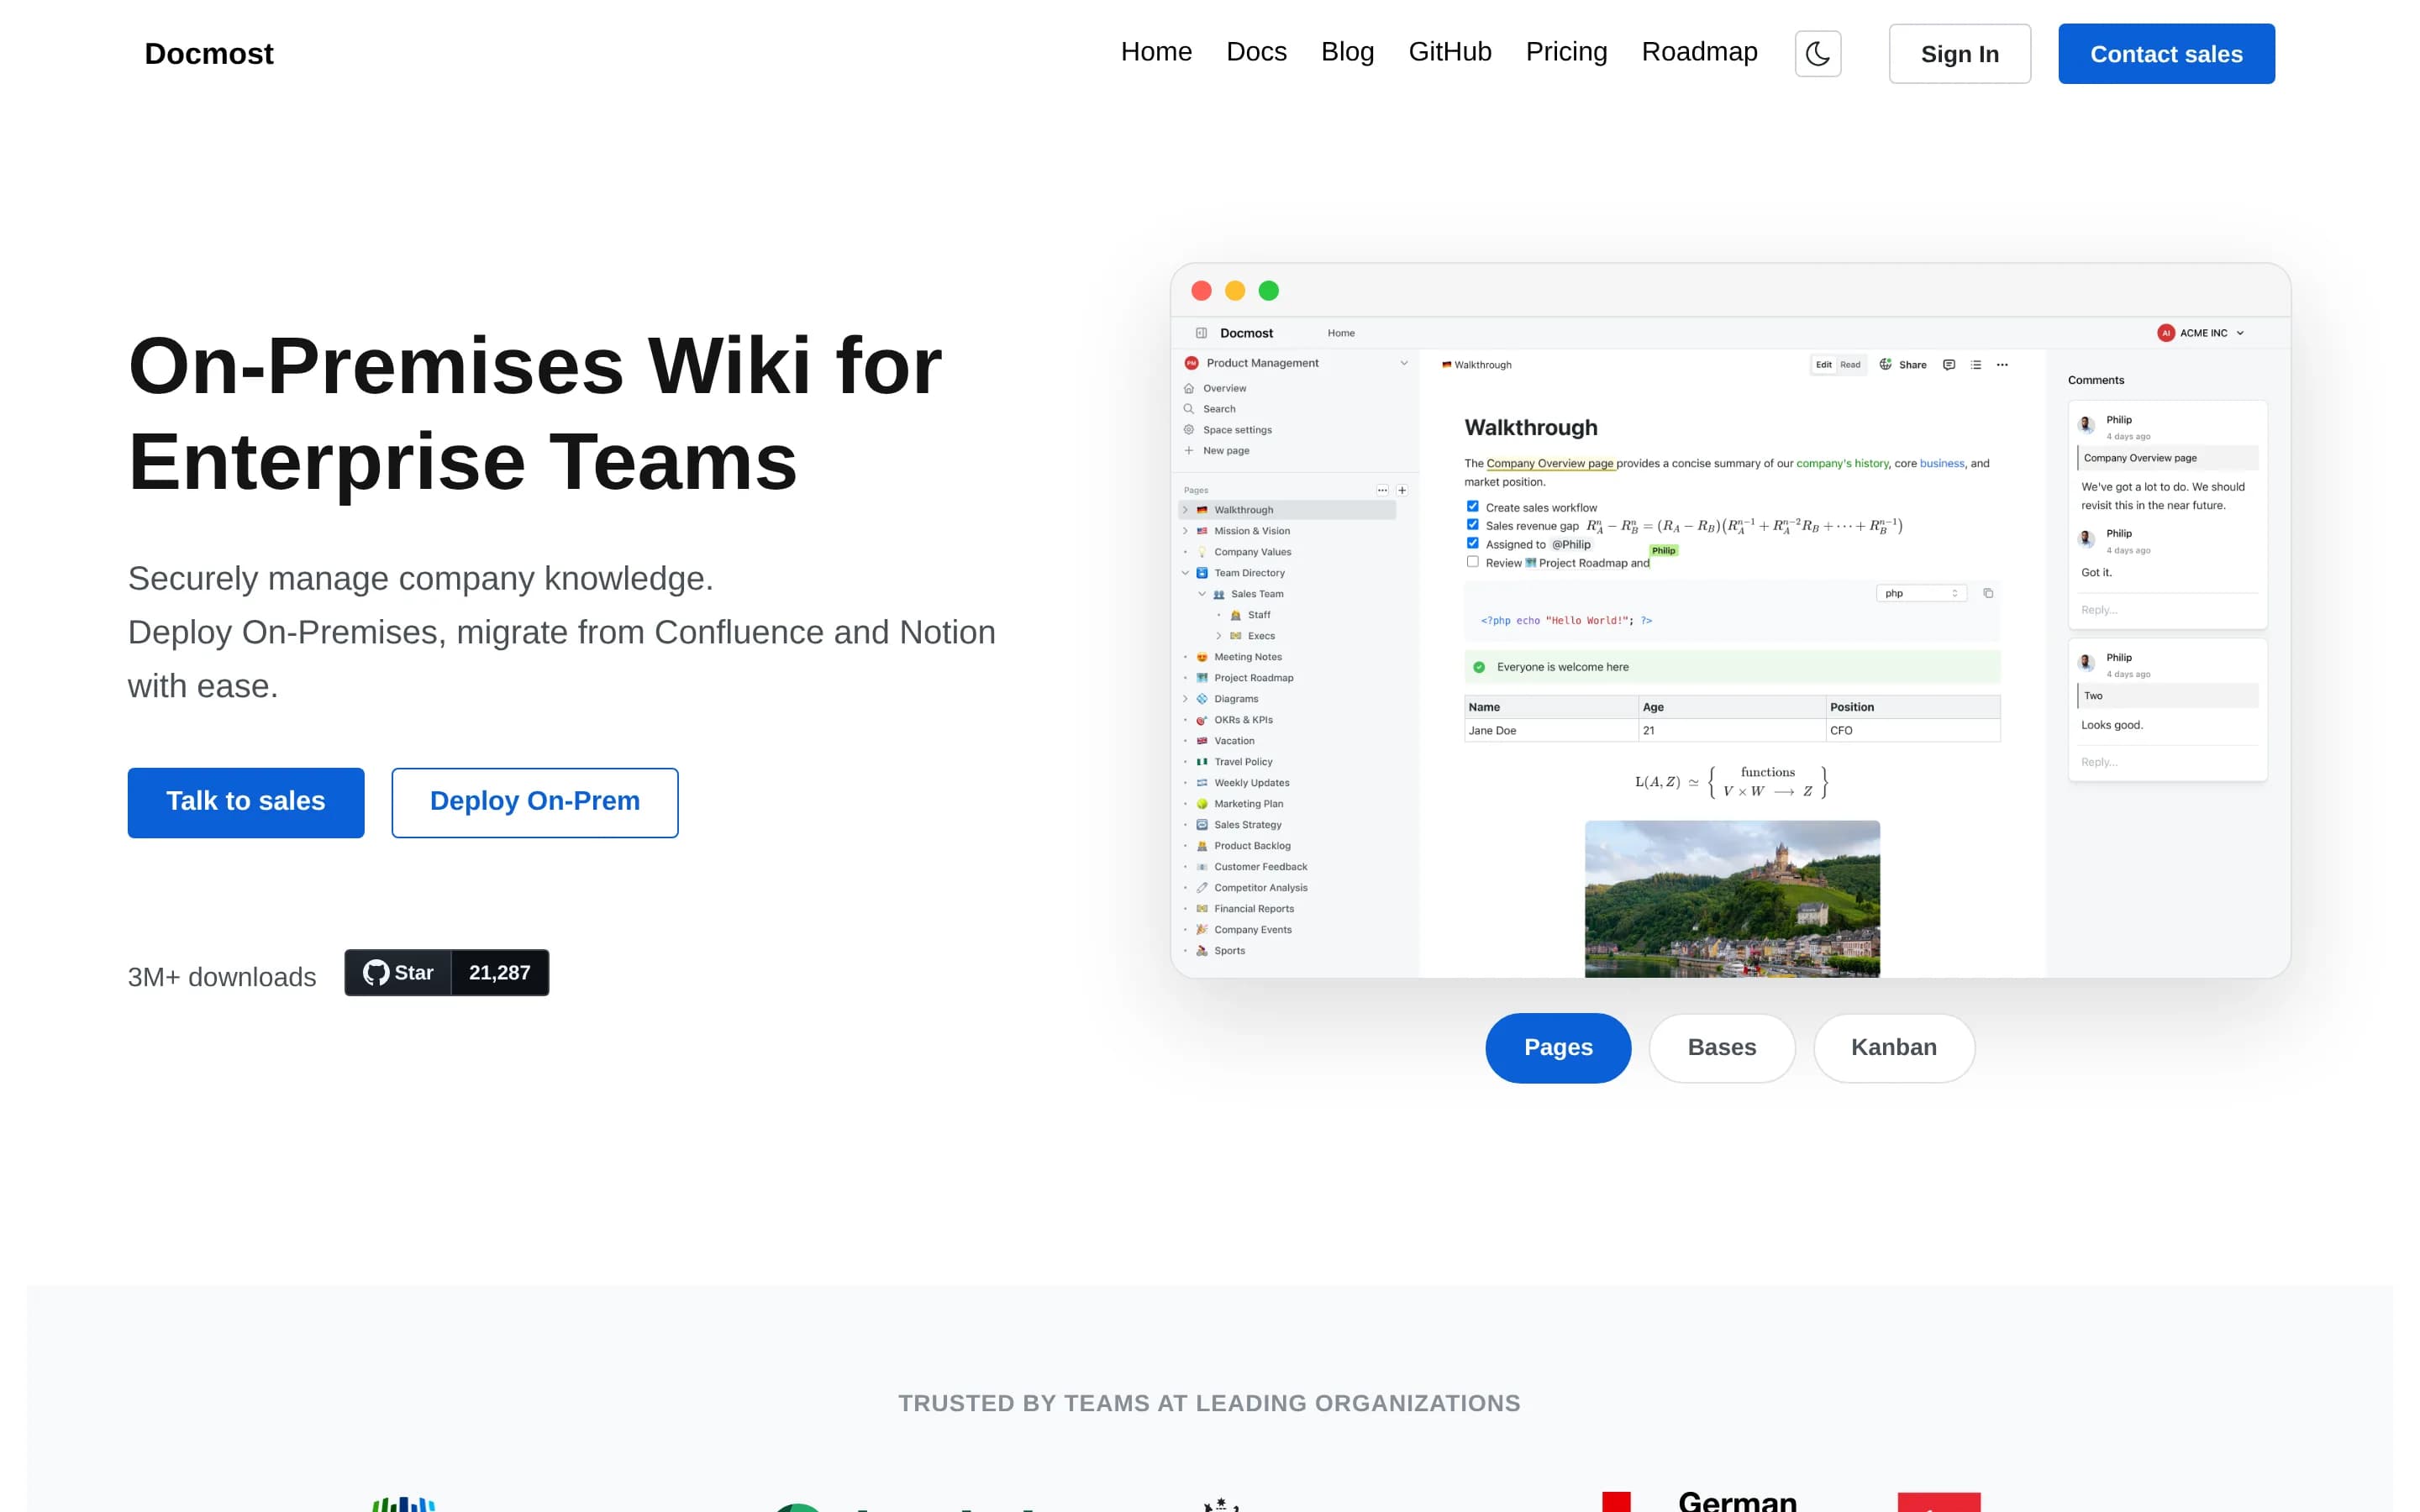Click the green check icon in the welcome callout
The image size is (2420, 1512).
coord(1479,667)
